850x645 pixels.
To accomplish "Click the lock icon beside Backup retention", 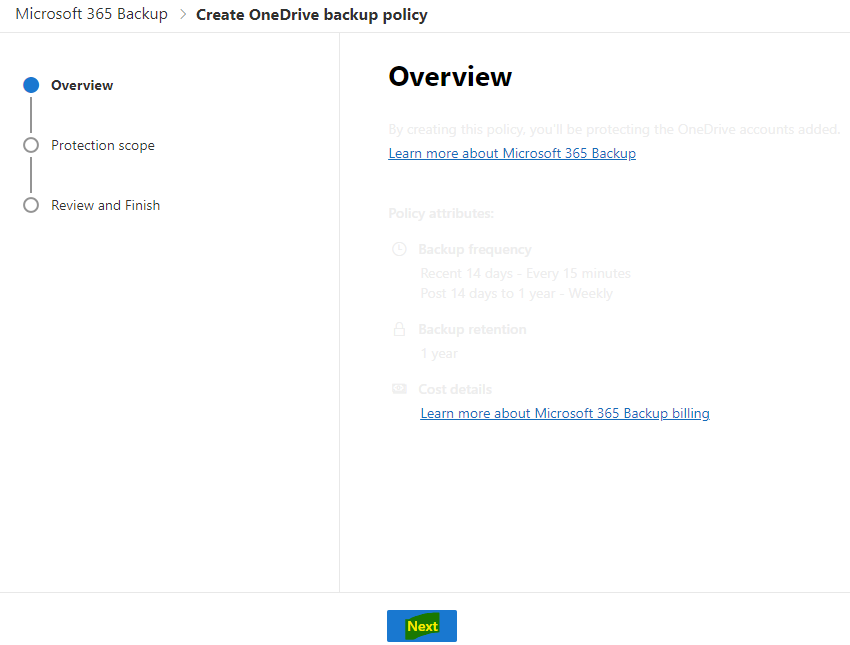I will [x=399, y=329].
